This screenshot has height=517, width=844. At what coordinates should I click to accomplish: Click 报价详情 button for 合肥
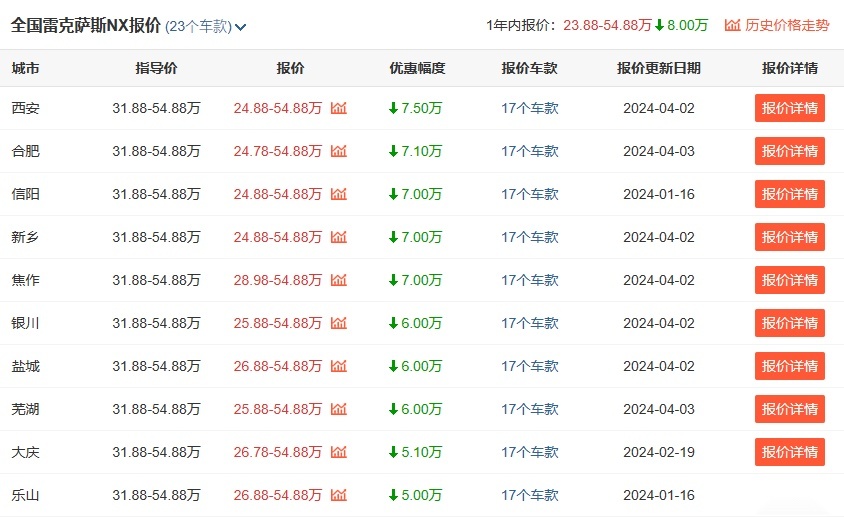point(790,151)
